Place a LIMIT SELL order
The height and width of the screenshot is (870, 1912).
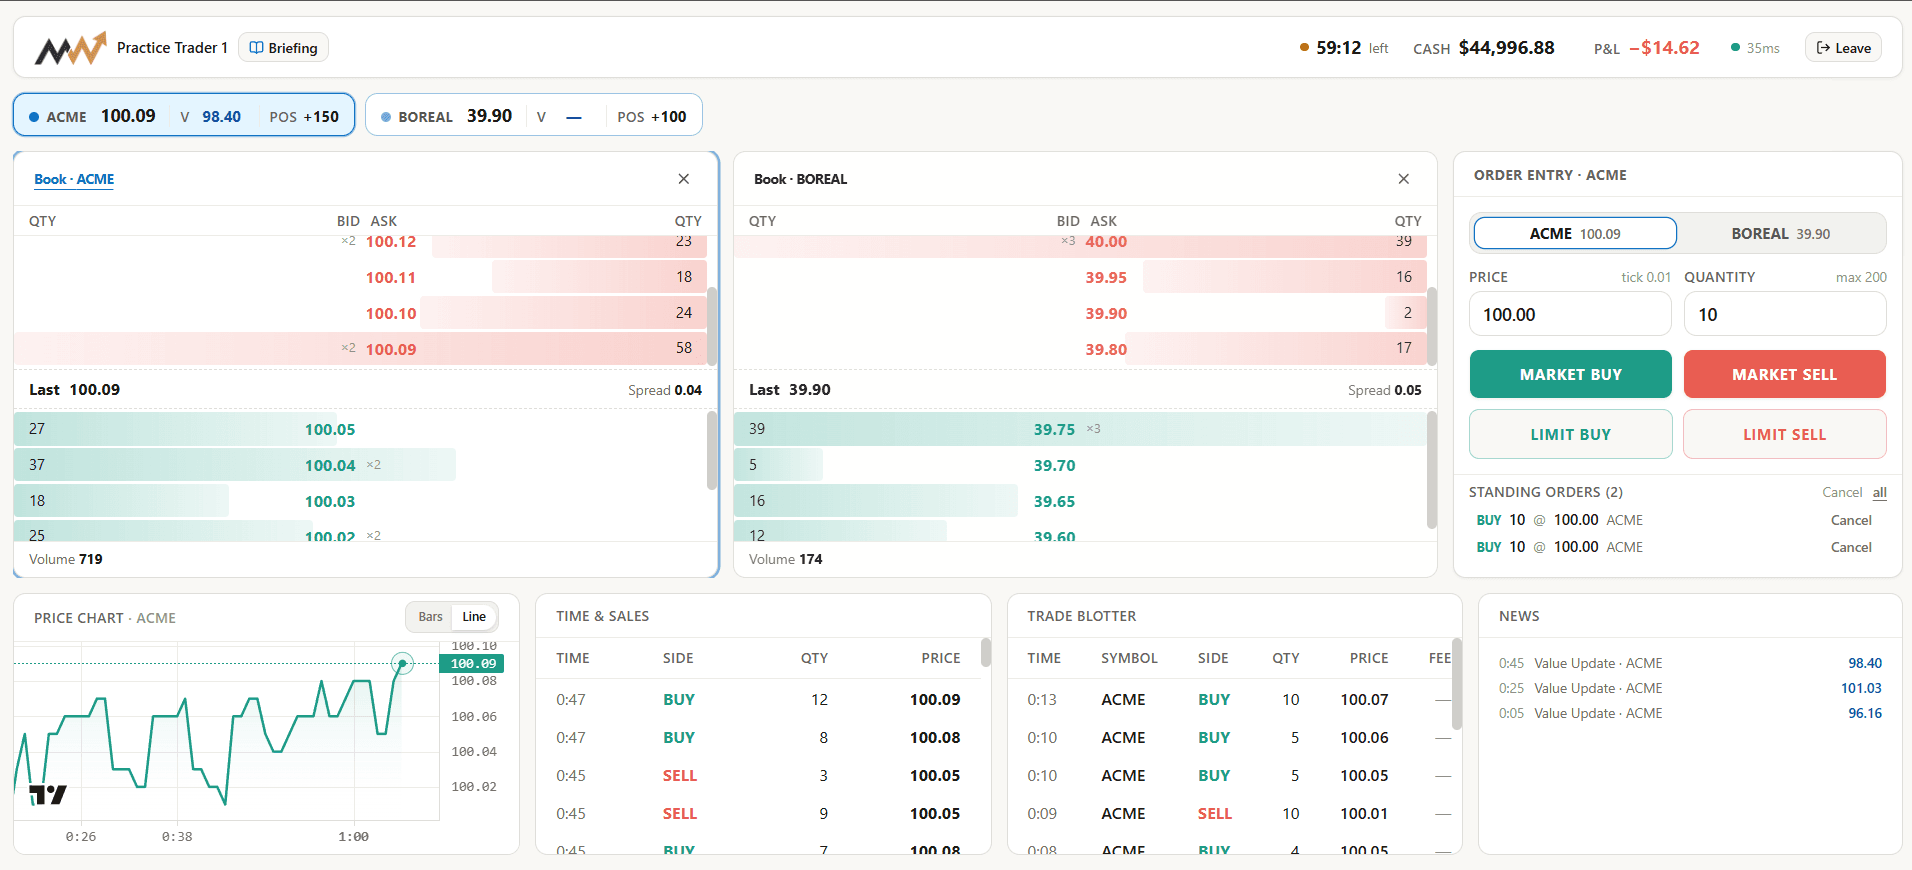tap(1785, 434)
